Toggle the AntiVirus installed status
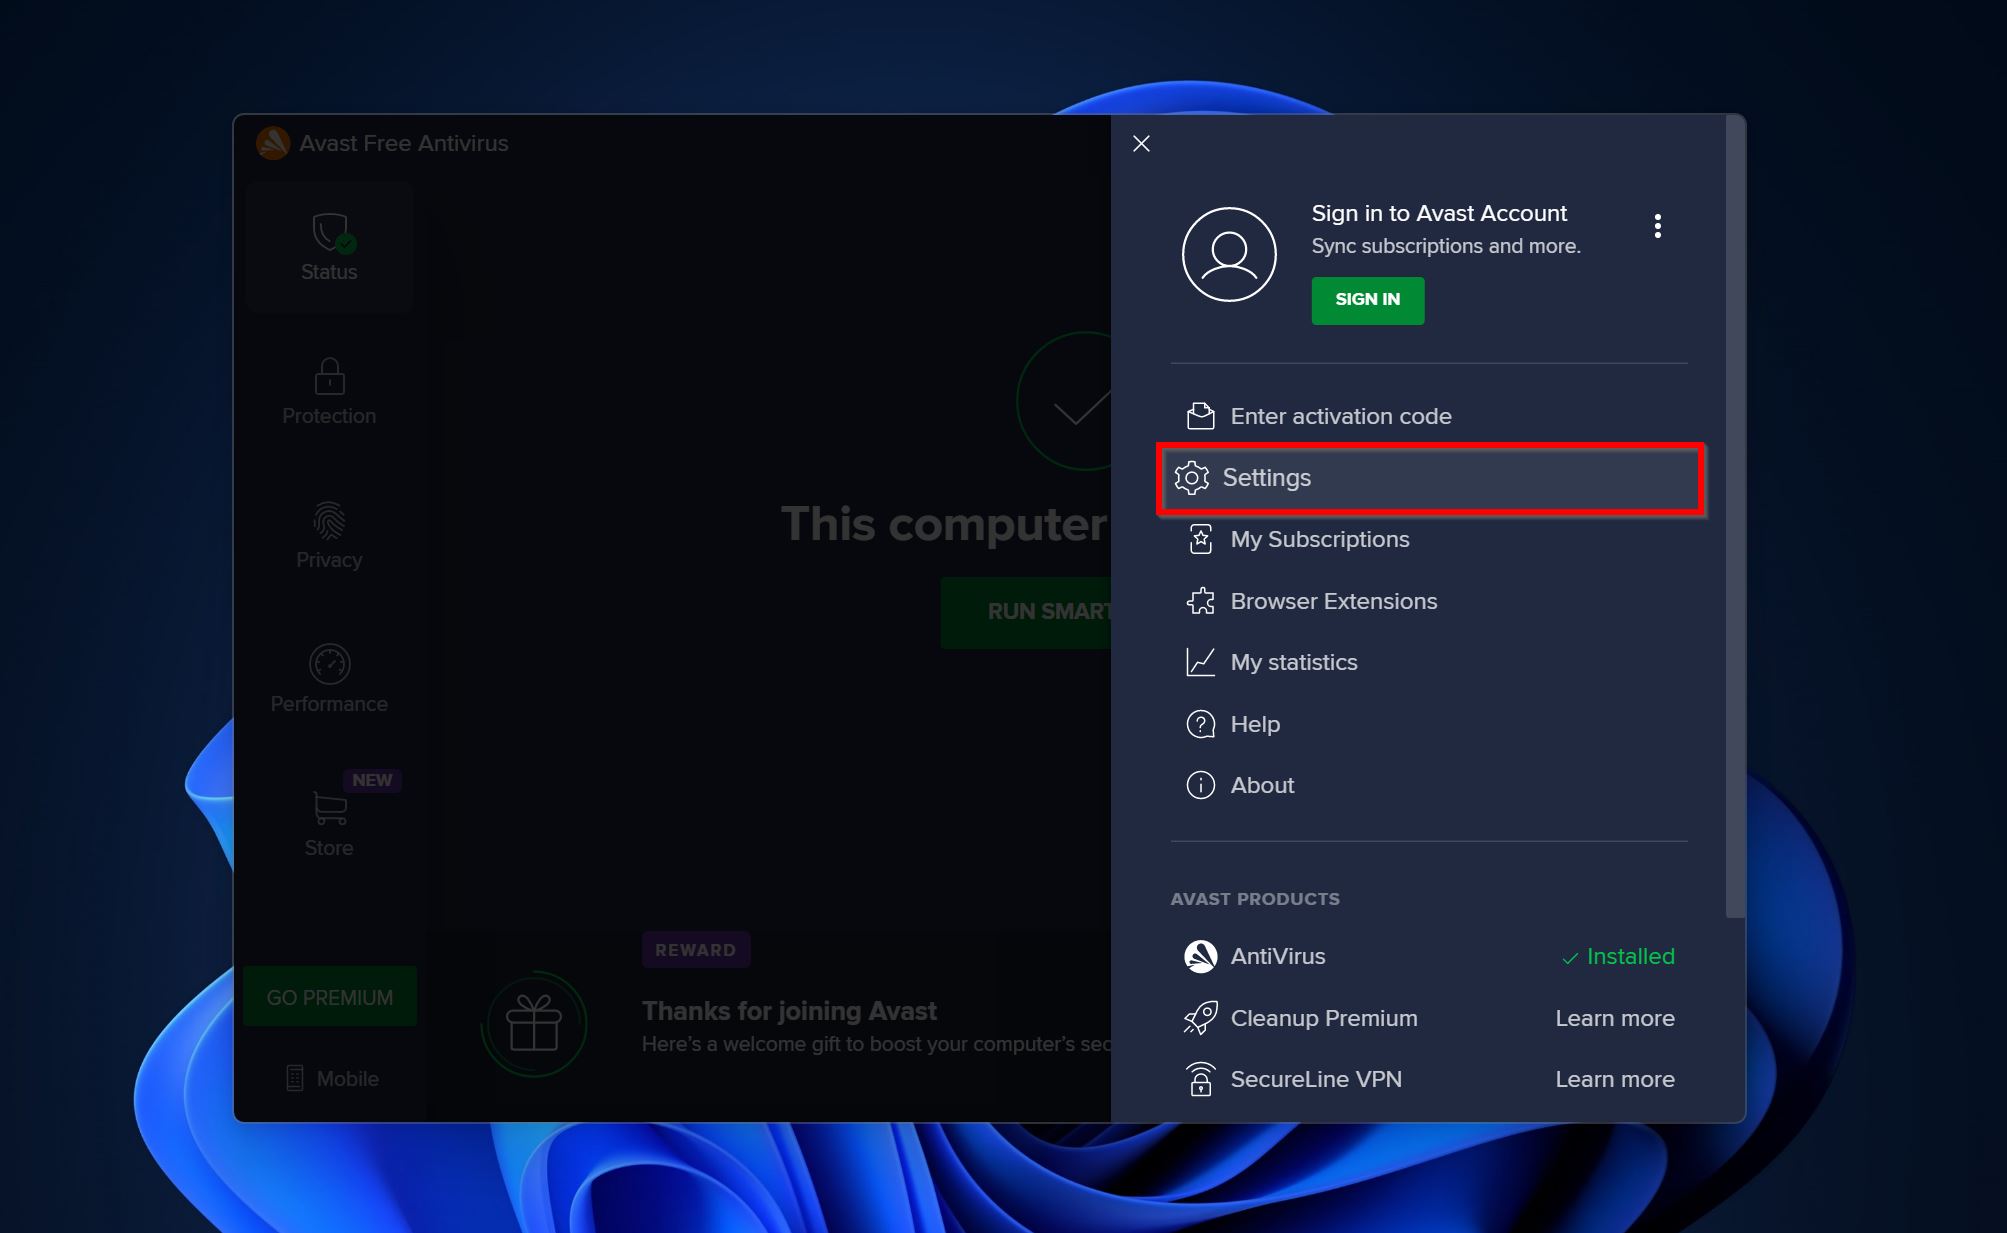 pyautogui.click(x=1617, y=956)
